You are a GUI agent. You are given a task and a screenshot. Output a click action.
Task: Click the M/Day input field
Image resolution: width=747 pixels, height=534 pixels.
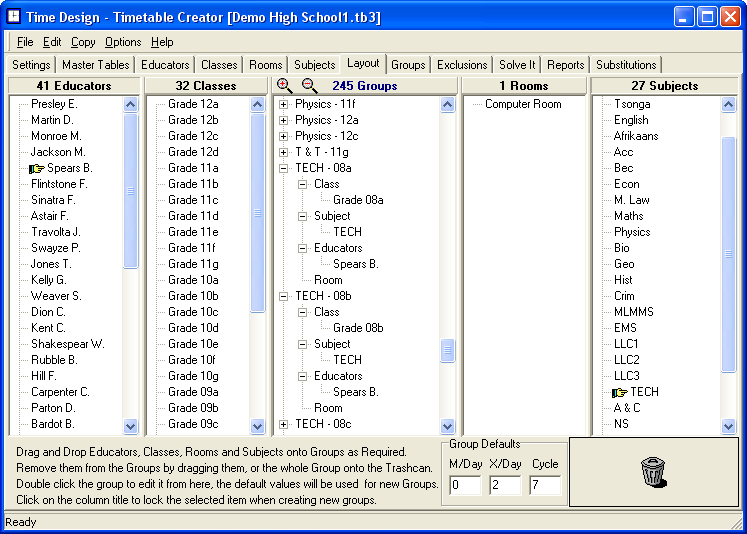pyautogui.click(x=465, y=485)
